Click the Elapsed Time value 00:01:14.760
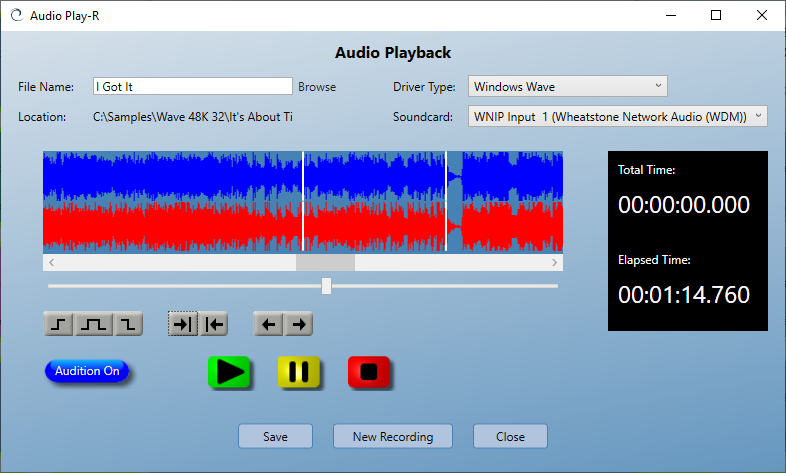 (x=684, y=295)
